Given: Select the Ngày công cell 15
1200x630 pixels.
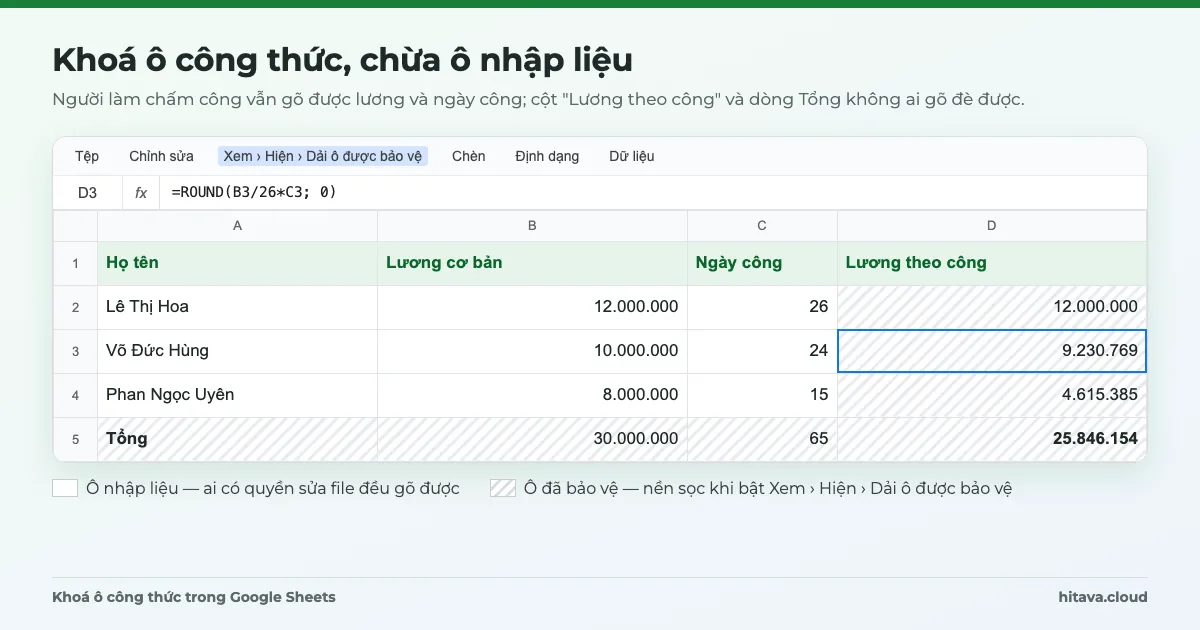Looking at the screenshot, I should [x=762, y=395].
